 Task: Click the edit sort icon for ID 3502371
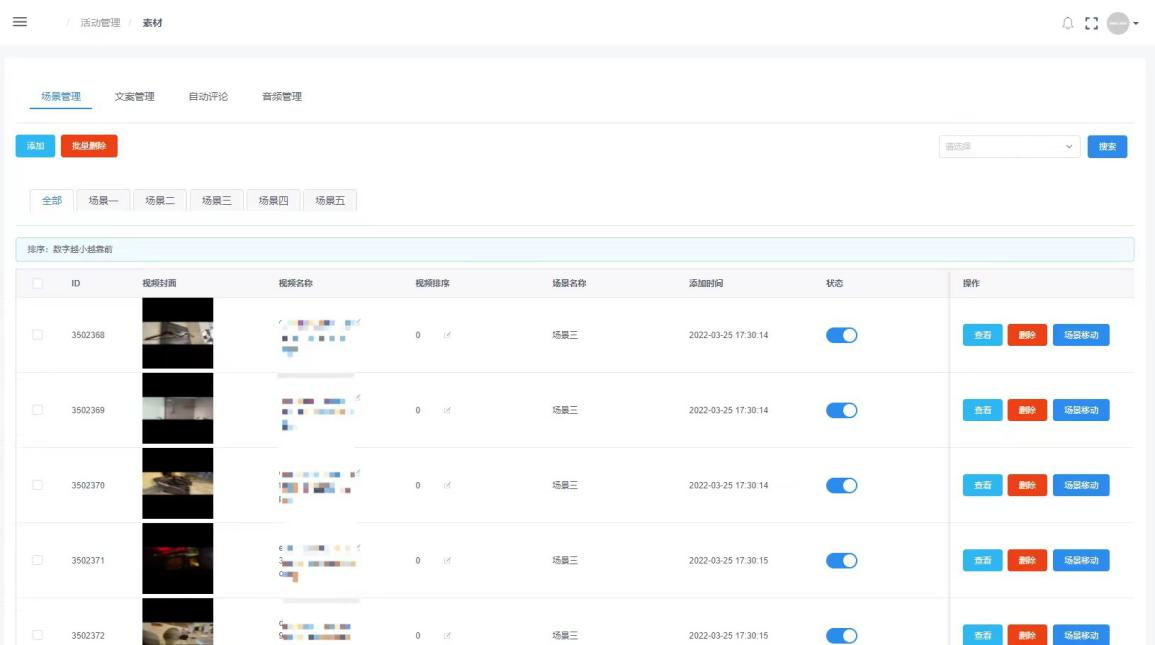pyautogui.click(x=447, y=560)
